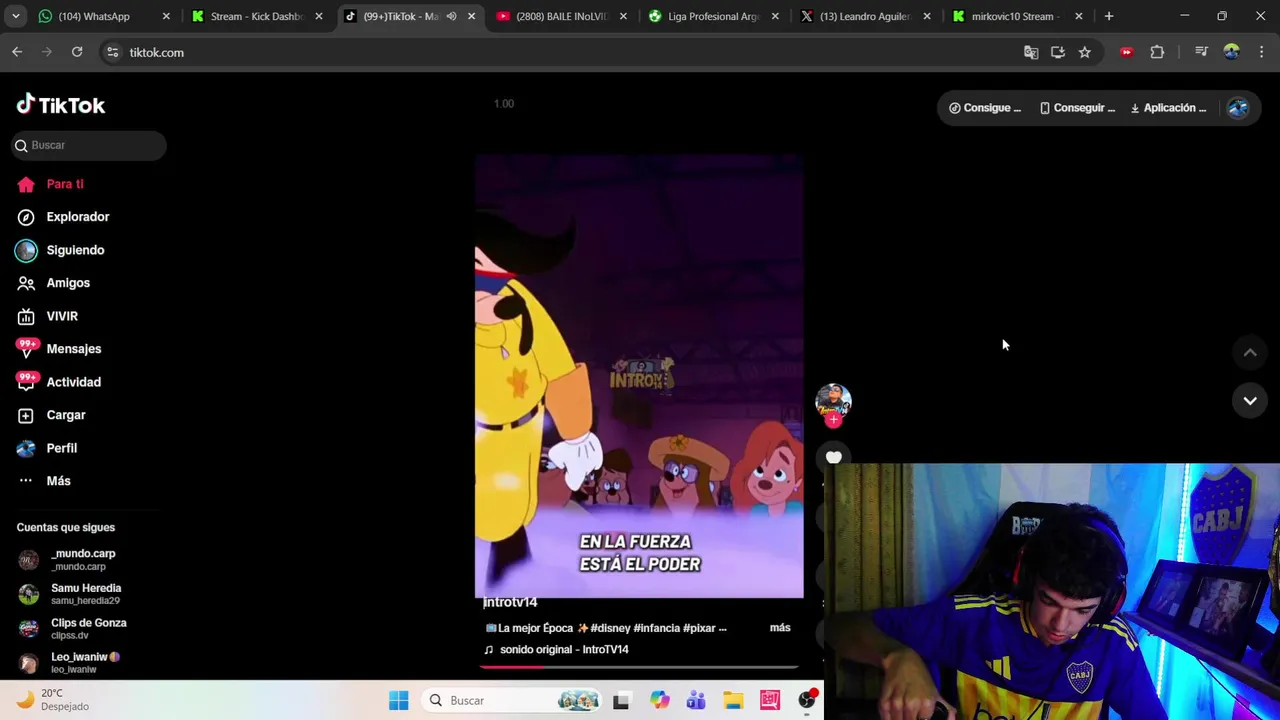Open the Chrome profile avatar
The height and width of the screenshot is (720, 1280).
coord(1232,52)
